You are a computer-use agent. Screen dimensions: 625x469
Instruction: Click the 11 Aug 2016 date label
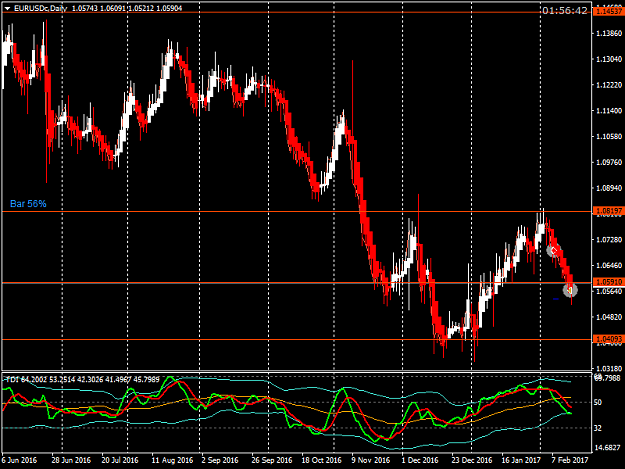point(172,460)
